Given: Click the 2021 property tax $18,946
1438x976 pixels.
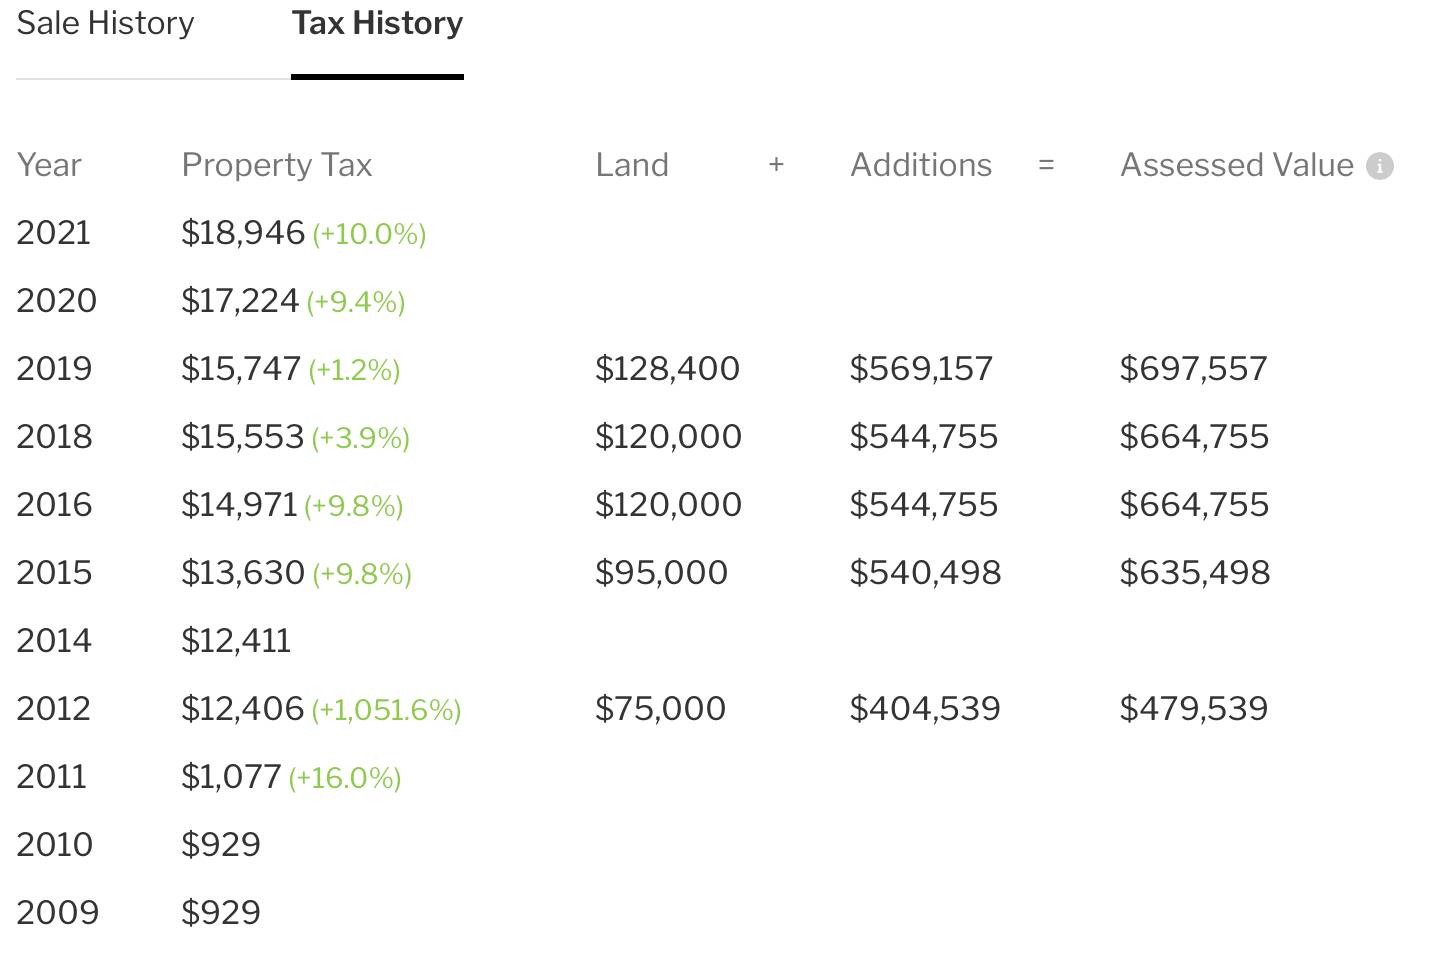Looking at the screenshot, I should point(243,233).
